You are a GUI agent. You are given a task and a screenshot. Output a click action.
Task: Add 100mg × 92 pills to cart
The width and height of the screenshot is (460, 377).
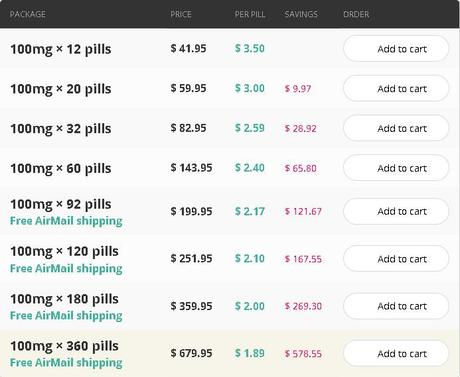click(x=396, y=211)
